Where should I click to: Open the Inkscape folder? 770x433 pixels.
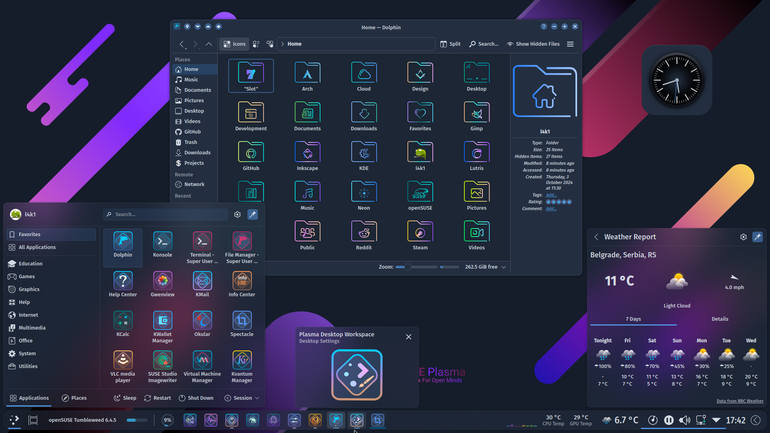(x=307, y=156)
